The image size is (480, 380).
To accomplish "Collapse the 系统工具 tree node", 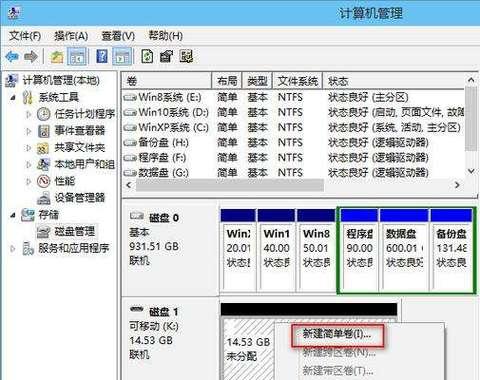I will 12,98.
